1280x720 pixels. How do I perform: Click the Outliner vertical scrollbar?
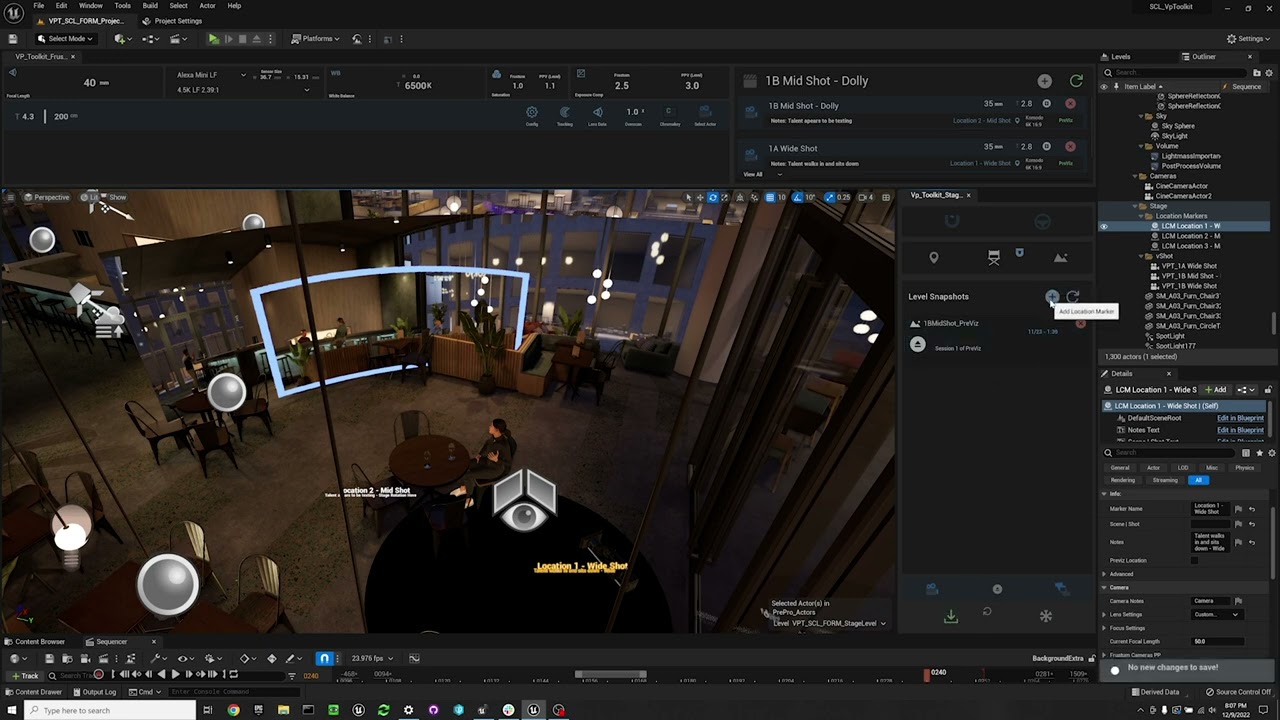pos(1273,324)
